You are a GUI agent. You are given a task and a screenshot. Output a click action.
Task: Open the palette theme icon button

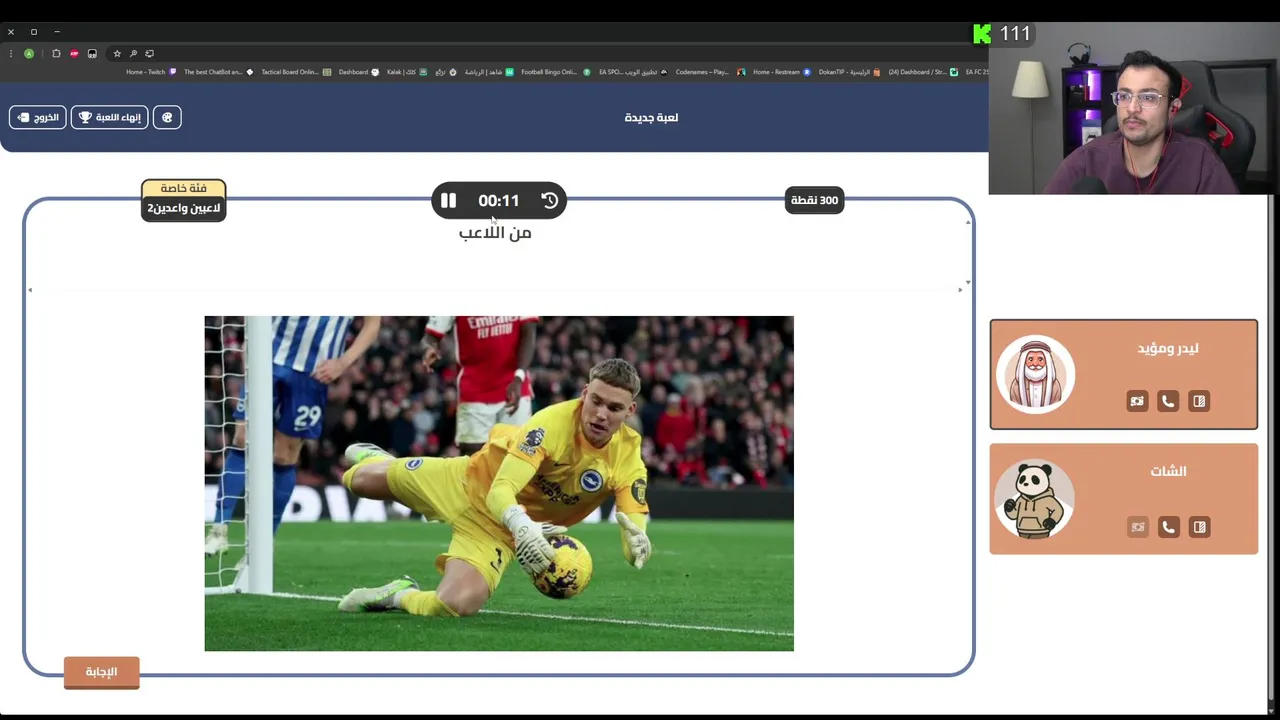[x=167, y=117]
